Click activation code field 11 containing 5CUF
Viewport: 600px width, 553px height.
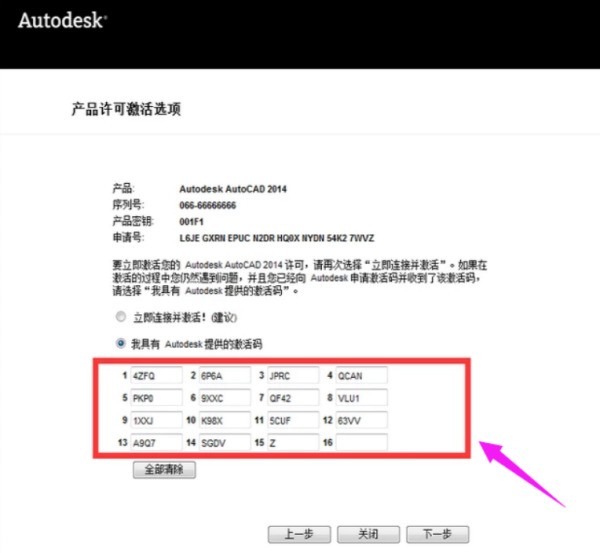pyautogui.click(x=293, y=420)
